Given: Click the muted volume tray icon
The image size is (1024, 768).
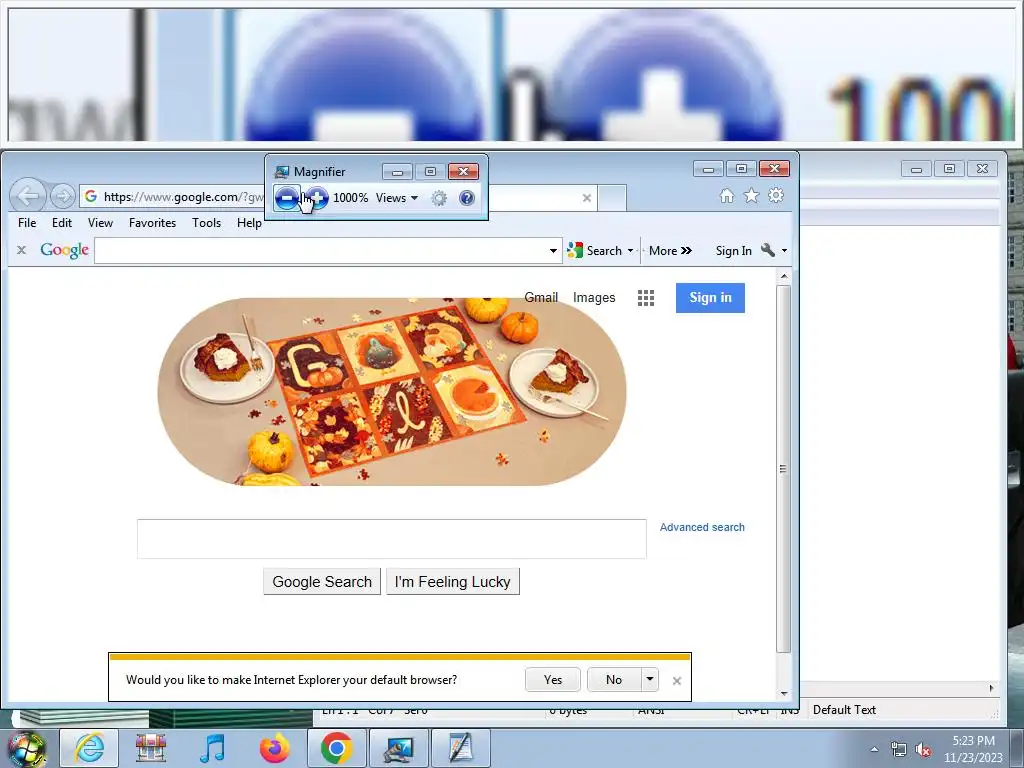Looking at the screenshot, I should [x=923, y=750].
